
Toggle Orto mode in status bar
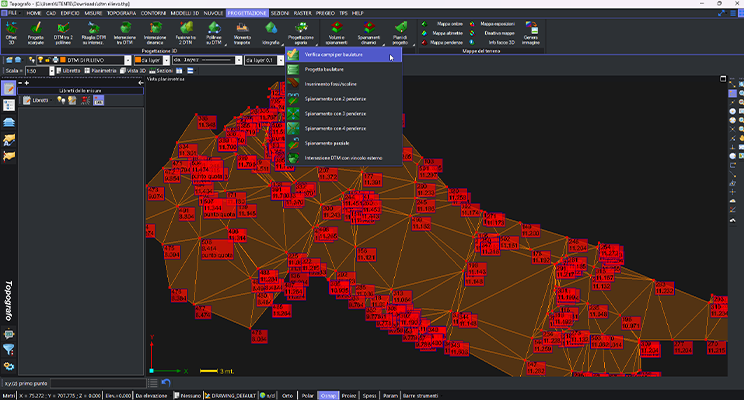tap(288, 396)
